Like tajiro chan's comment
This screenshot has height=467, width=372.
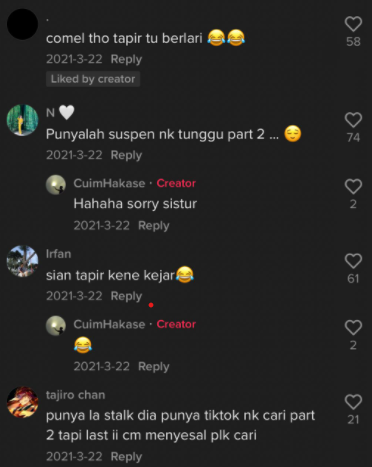(x=353, y=402)
